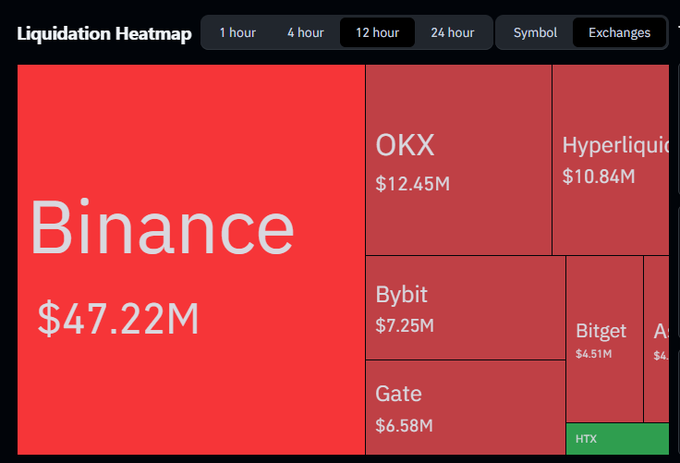The height and width of the screenshot is (463, 680).
Task: Click the $47.22M Binance value
Action: (x=118, y=319)
